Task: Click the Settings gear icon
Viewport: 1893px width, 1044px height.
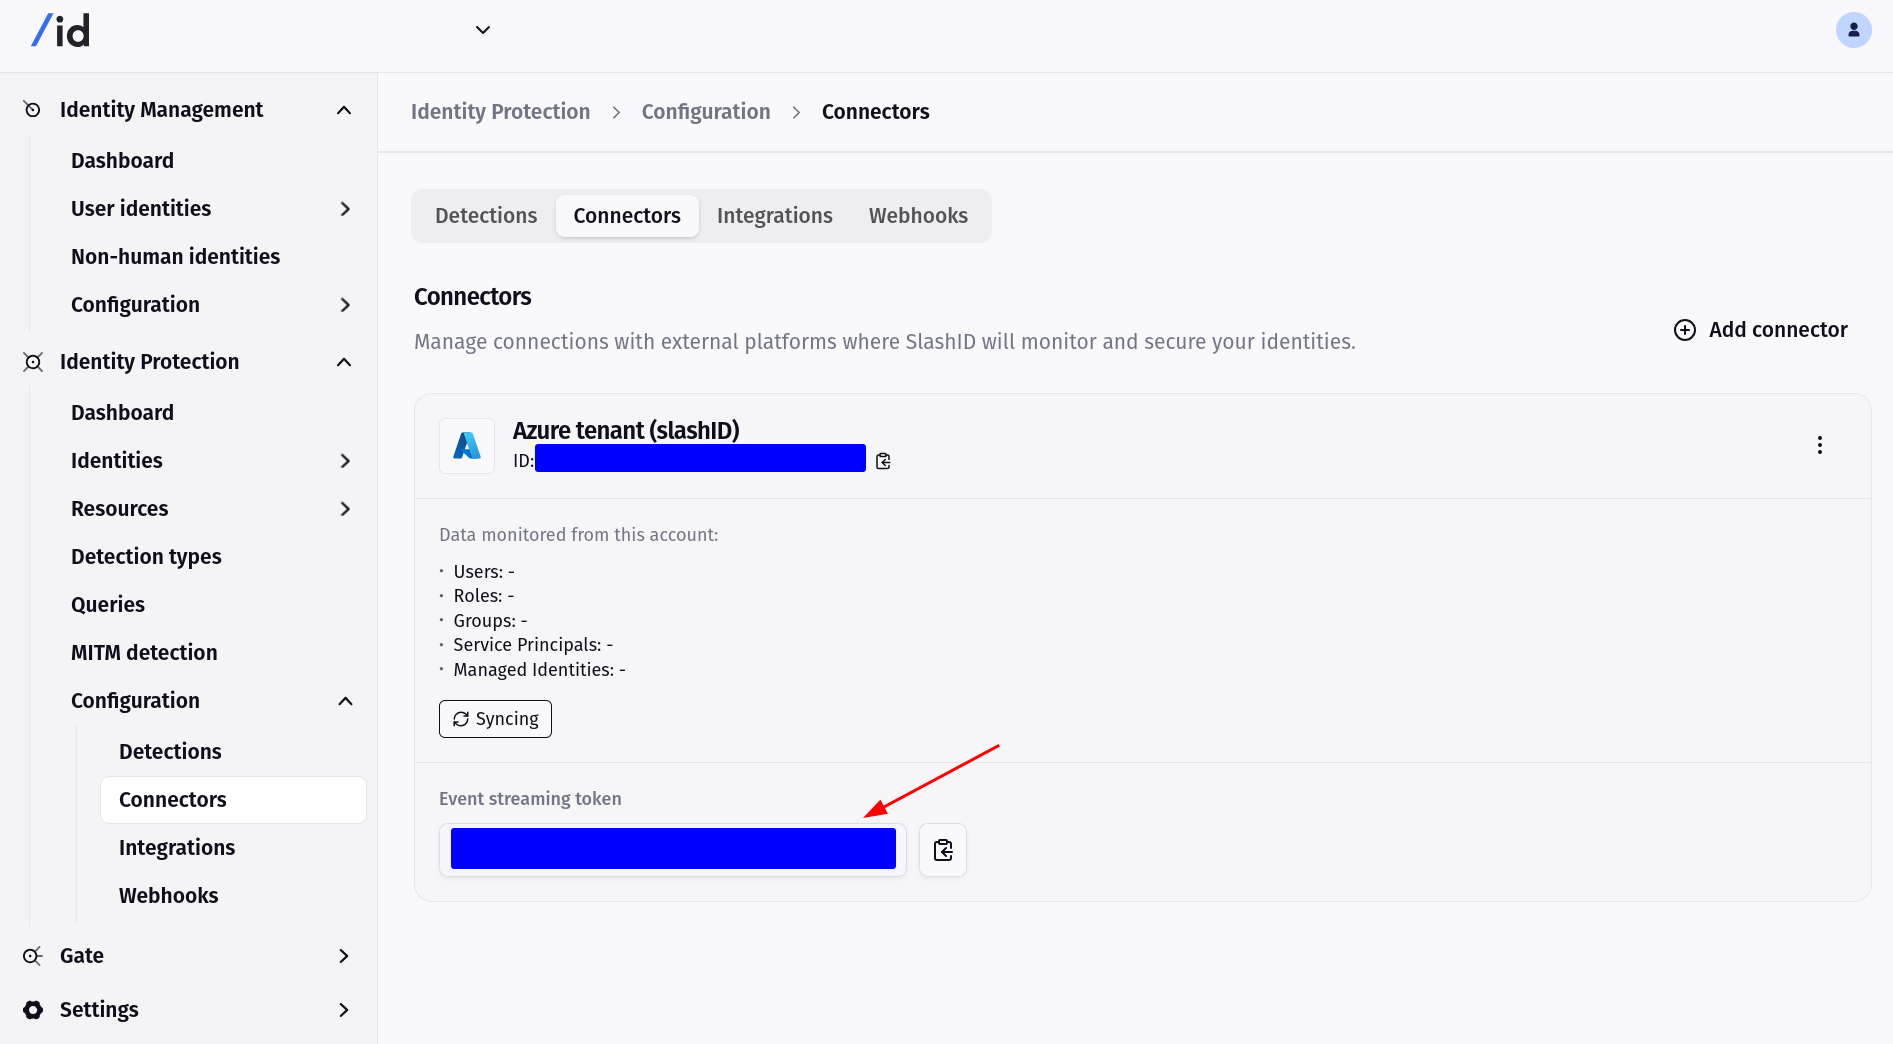Action: click(x=33, y=1010)
